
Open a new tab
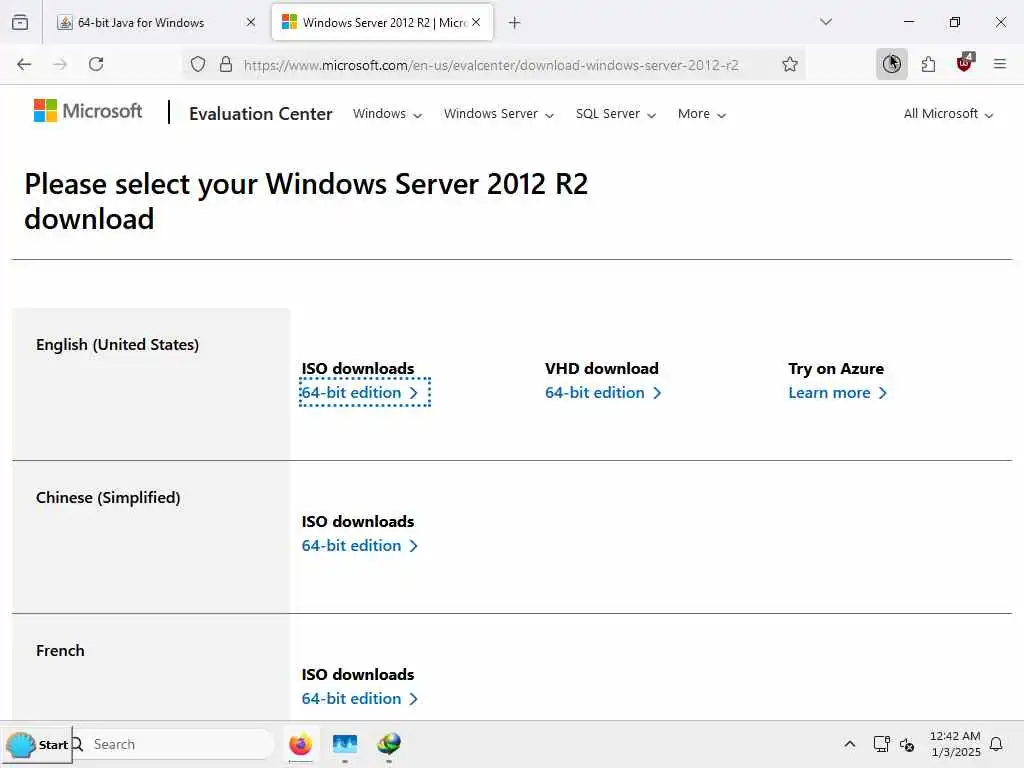(x=515, y=23)
